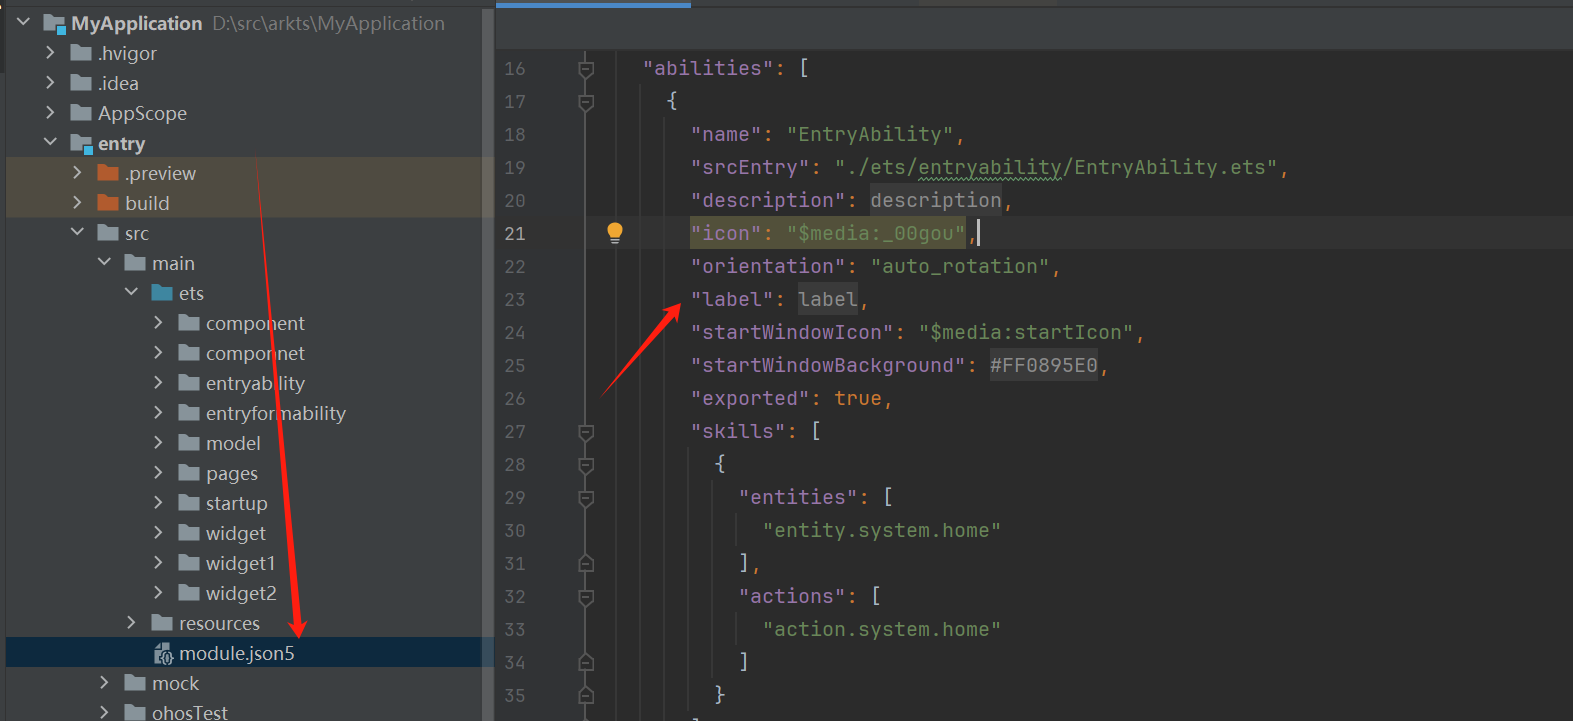Click the .hvigor folder icon

[81, 53]
